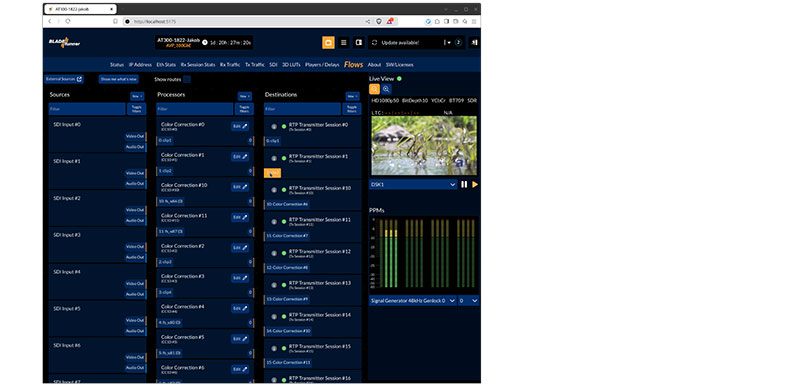The image size is (800, 385).
Task: Click Toggle filters in Destinations column
Action: [x=352, y=109]
